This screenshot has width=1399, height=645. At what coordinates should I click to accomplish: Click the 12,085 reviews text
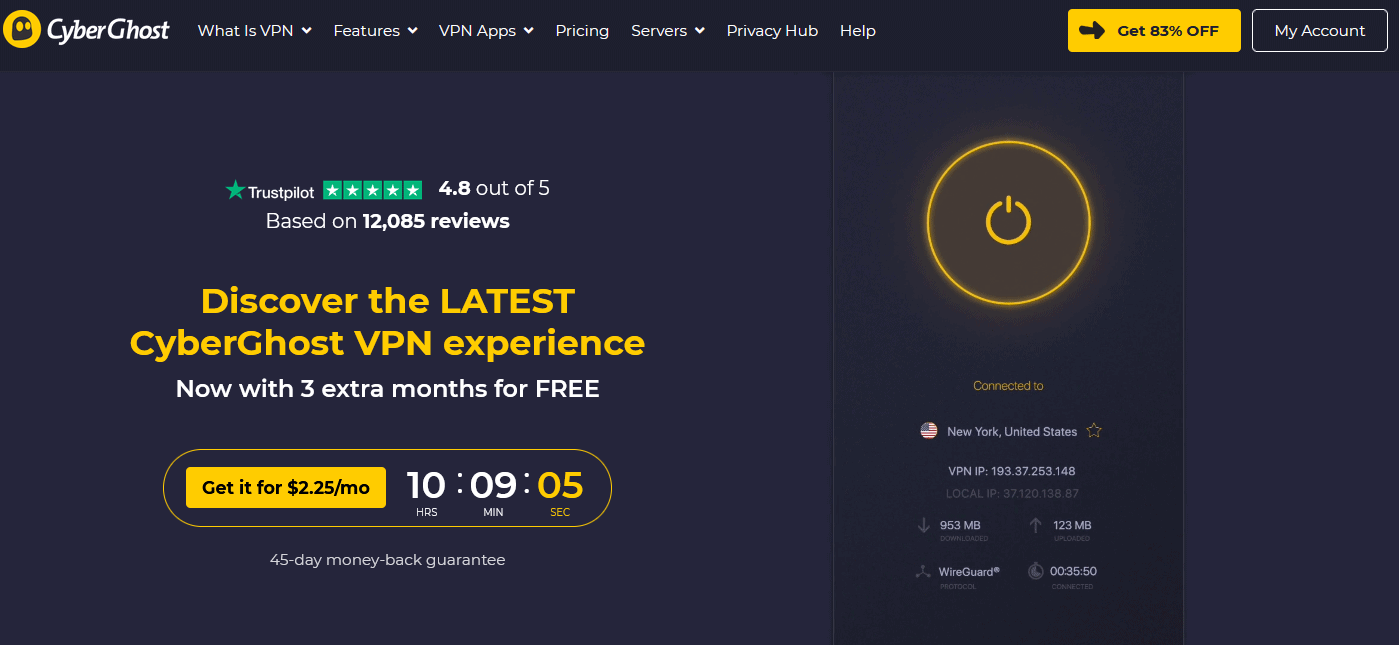[x=435, y=221]
